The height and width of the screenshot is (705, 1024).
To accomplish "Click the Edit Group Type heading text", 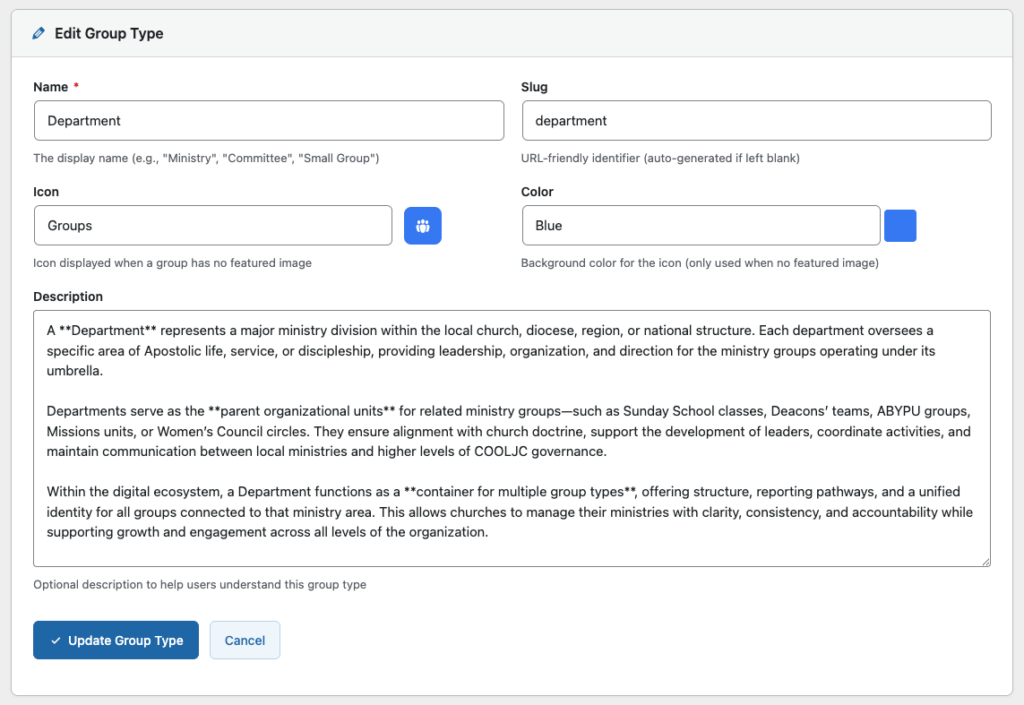I will [109, 33].
